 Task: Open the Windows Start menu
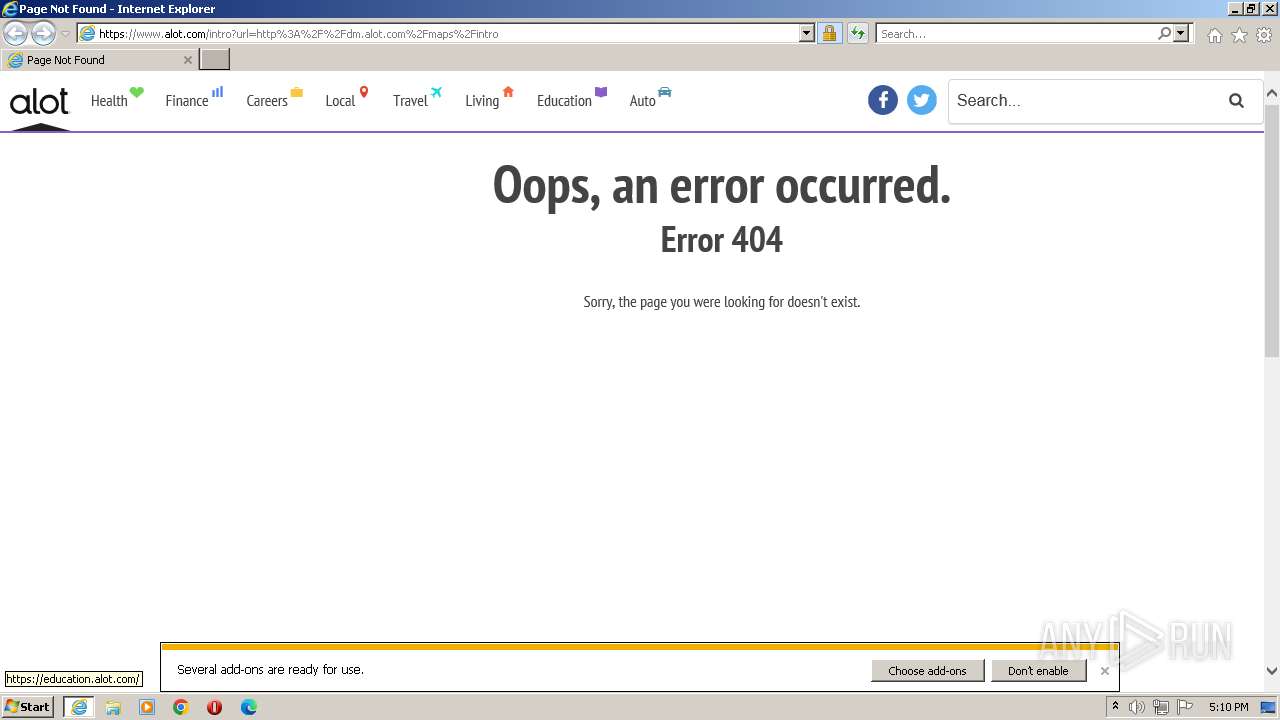point(28,706)
